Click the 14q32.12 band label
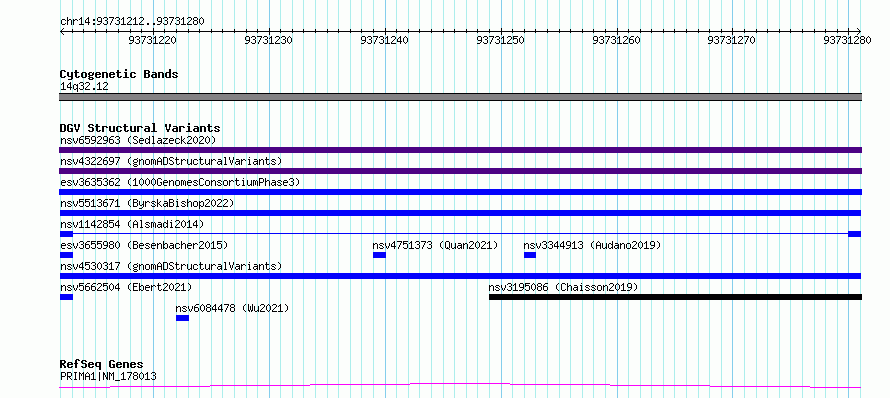Viewport: 890px width, 398px height. 84,87
